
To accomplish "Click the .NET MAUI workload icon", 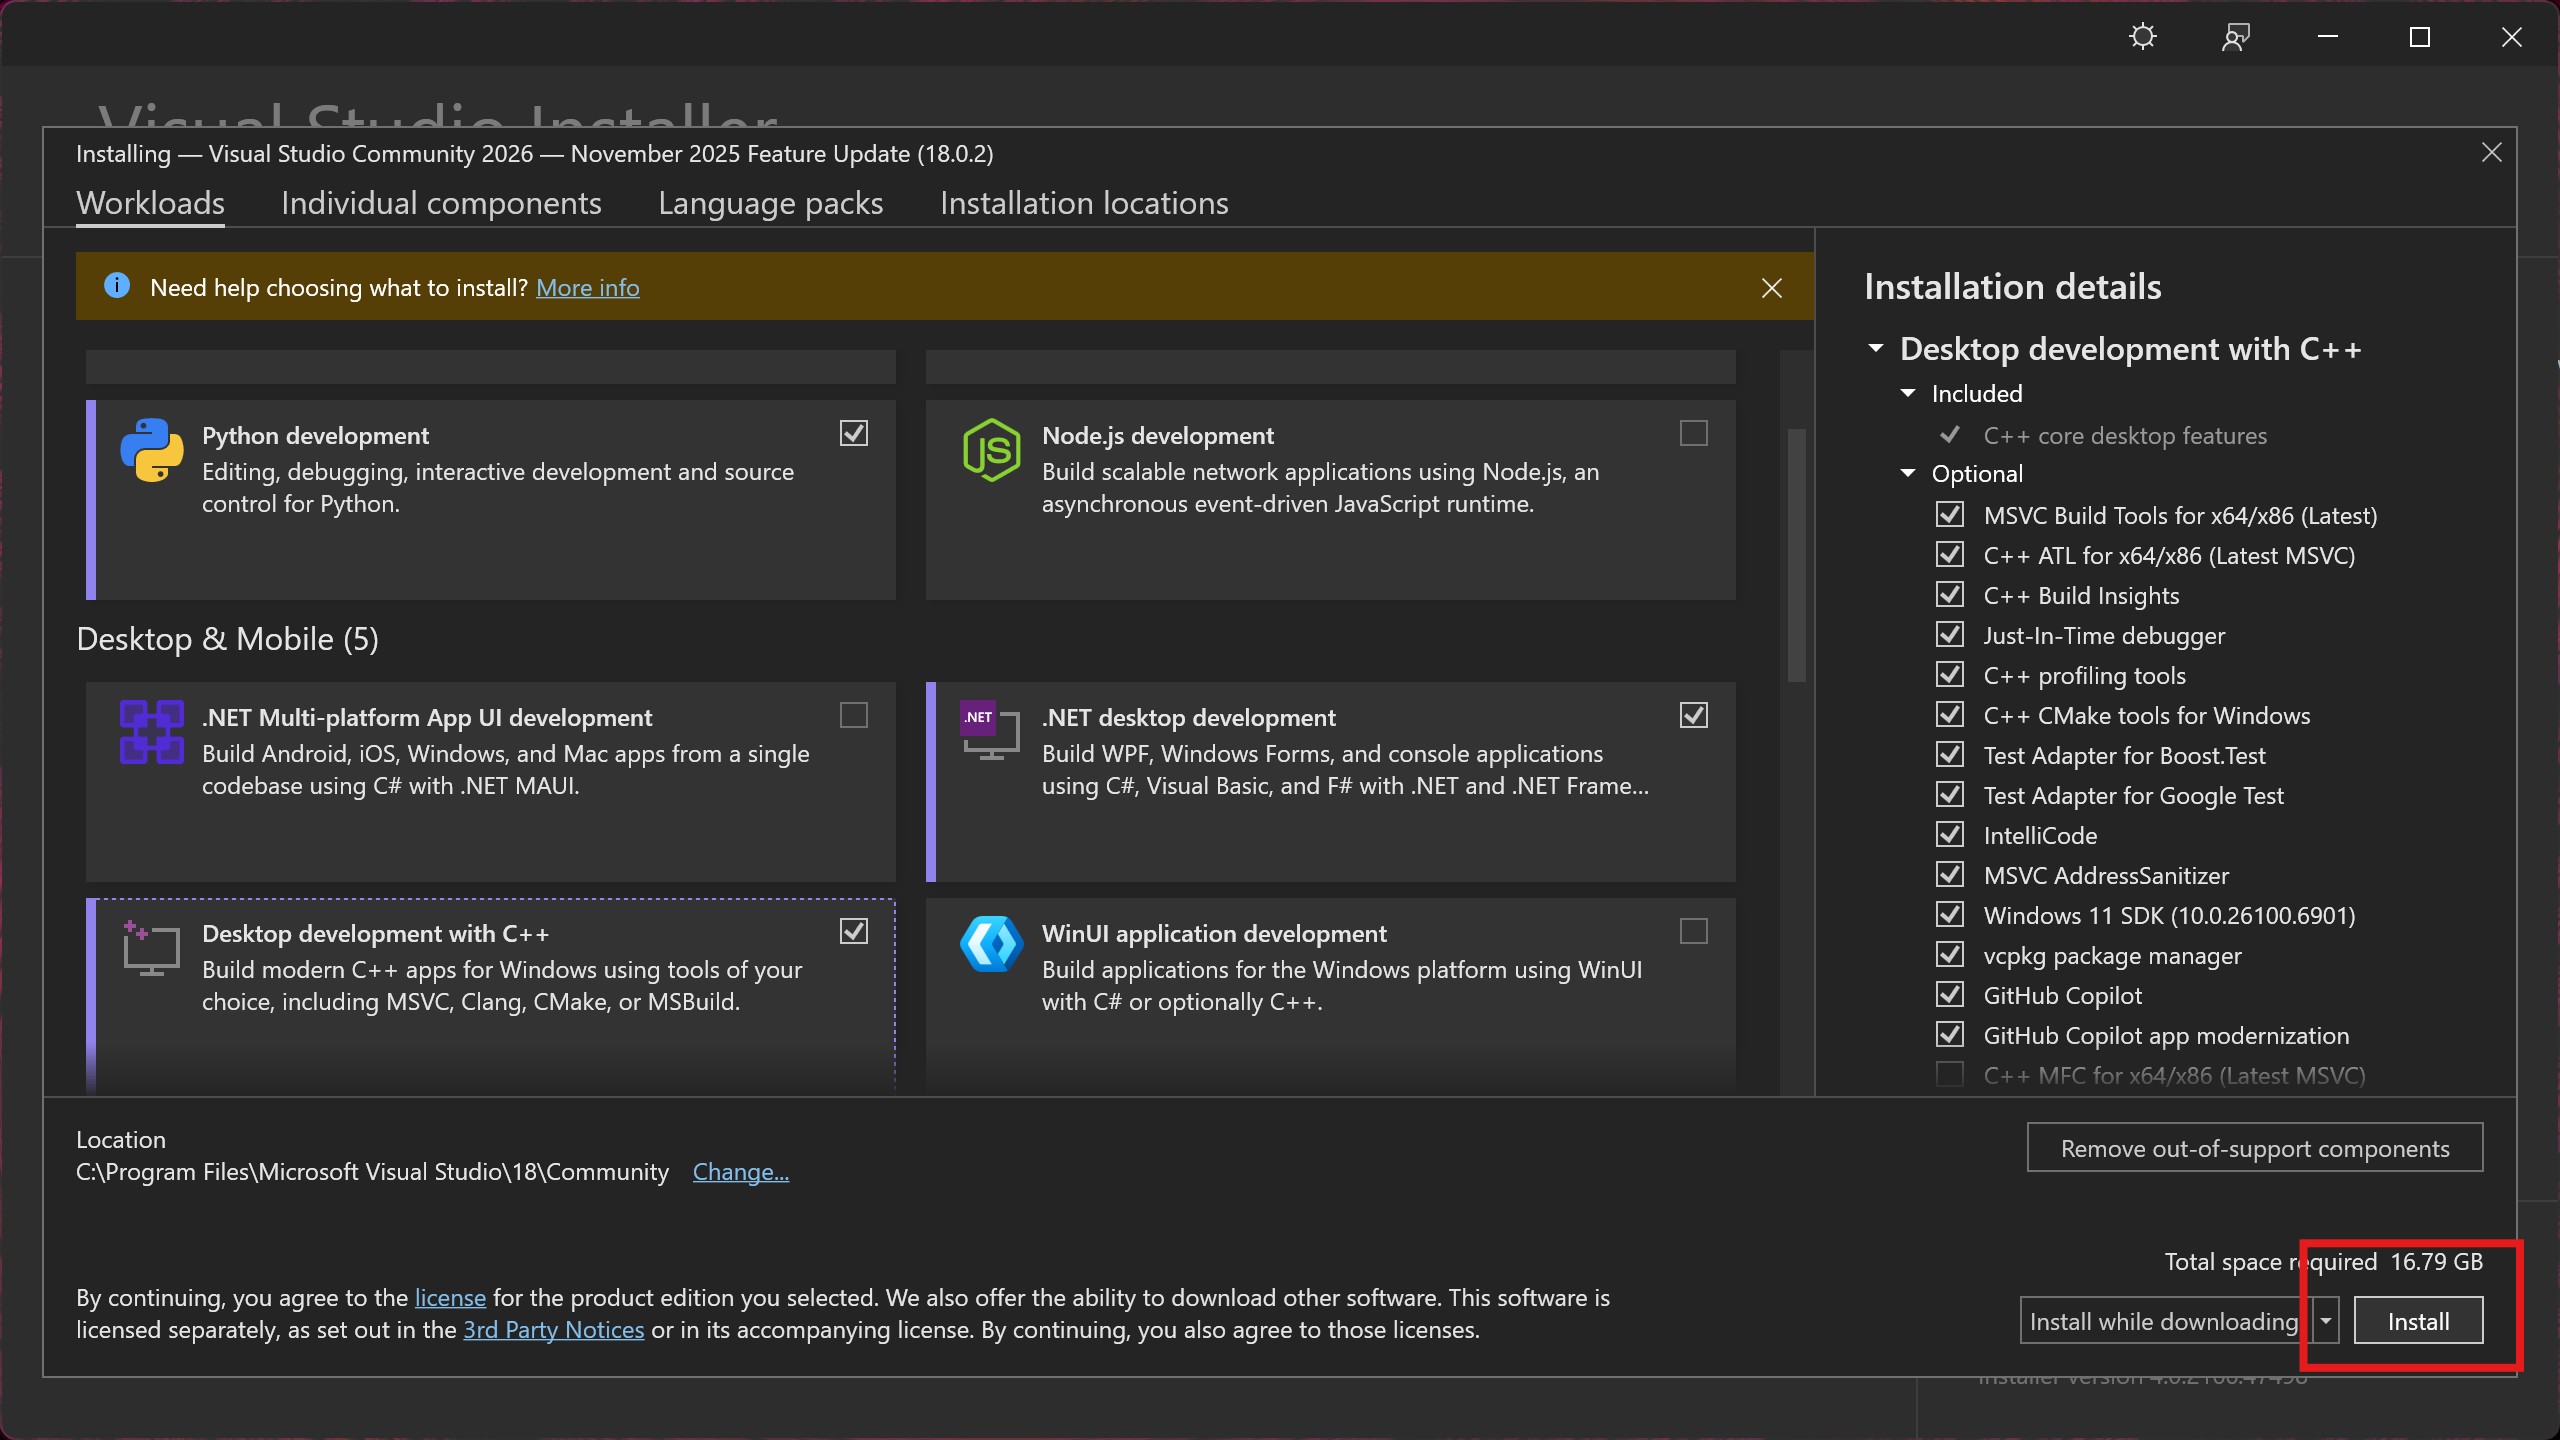I will [x=152, y=732].
